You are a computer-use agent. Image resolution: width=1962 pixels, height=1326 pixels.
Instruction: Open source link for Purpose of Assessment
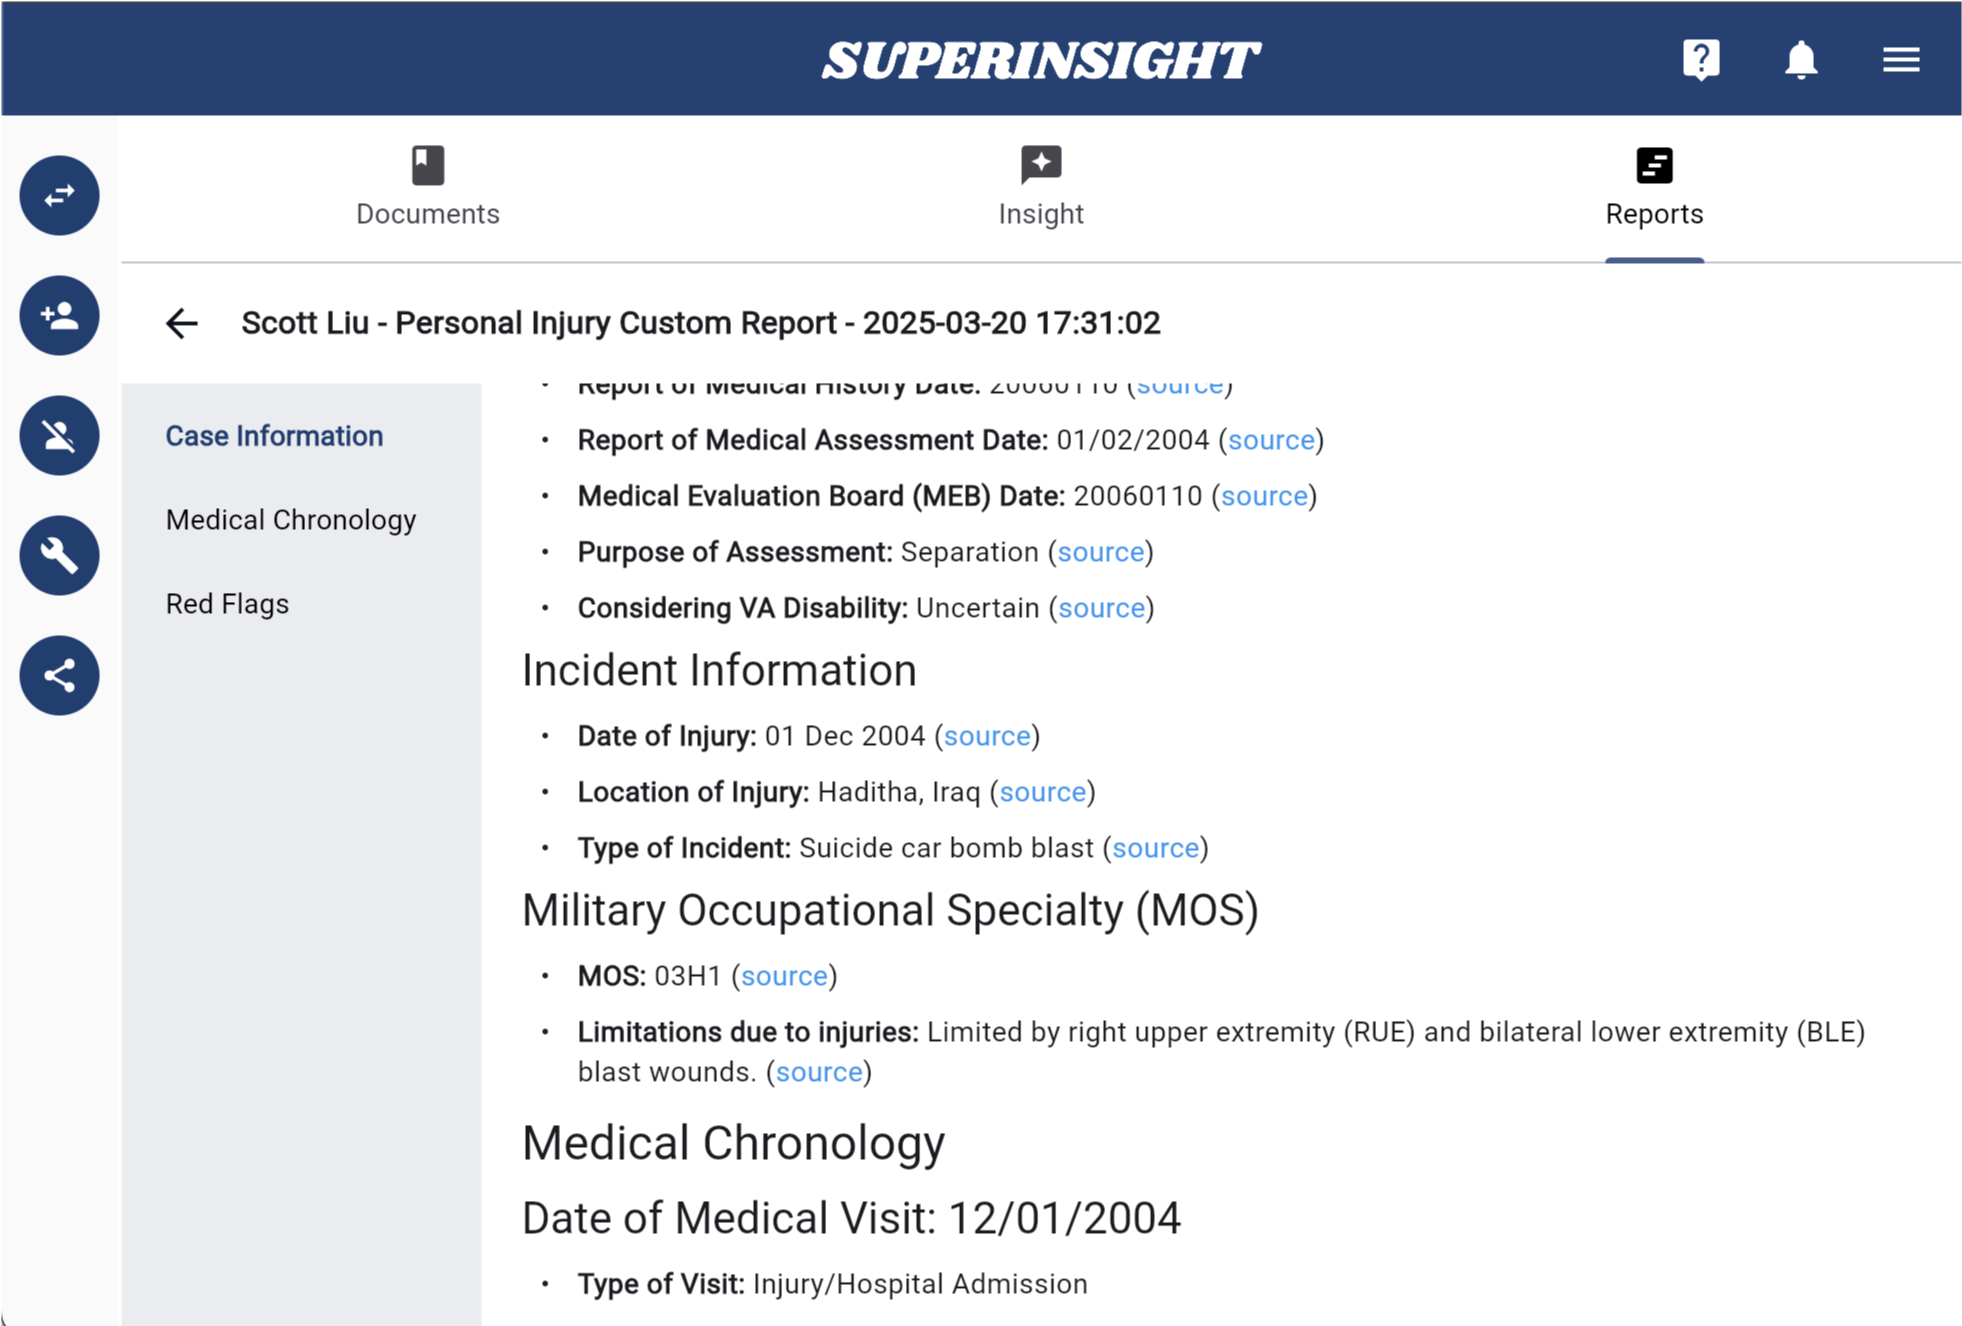(x=1100, y=552)
